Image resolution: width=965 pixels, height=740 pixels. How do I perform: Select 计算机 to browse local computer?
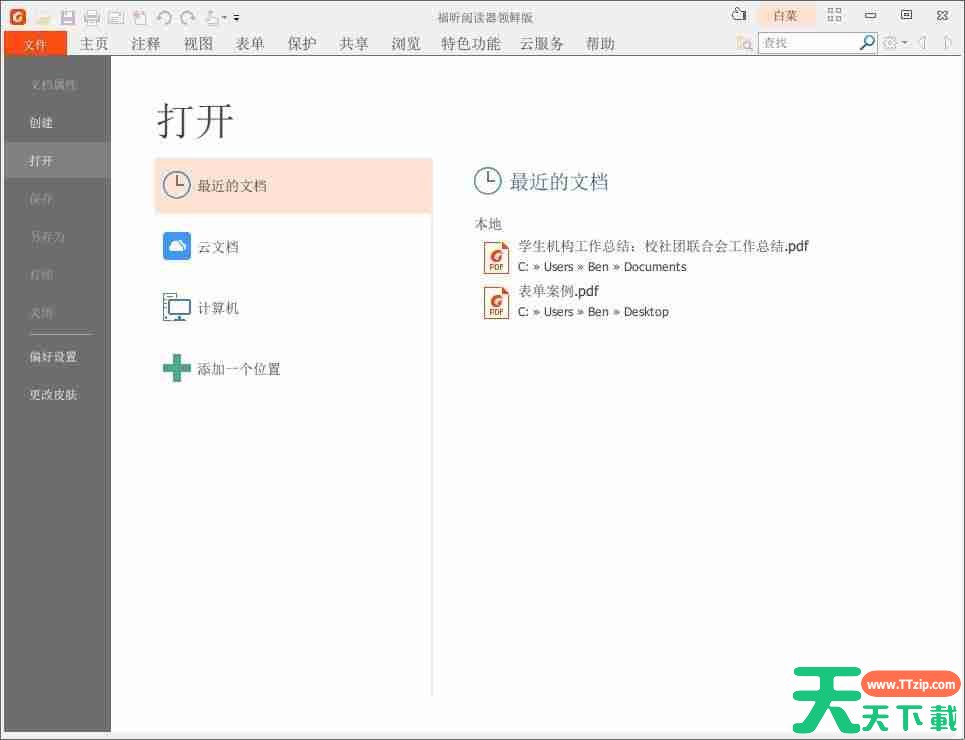click(x=218, y=308)
